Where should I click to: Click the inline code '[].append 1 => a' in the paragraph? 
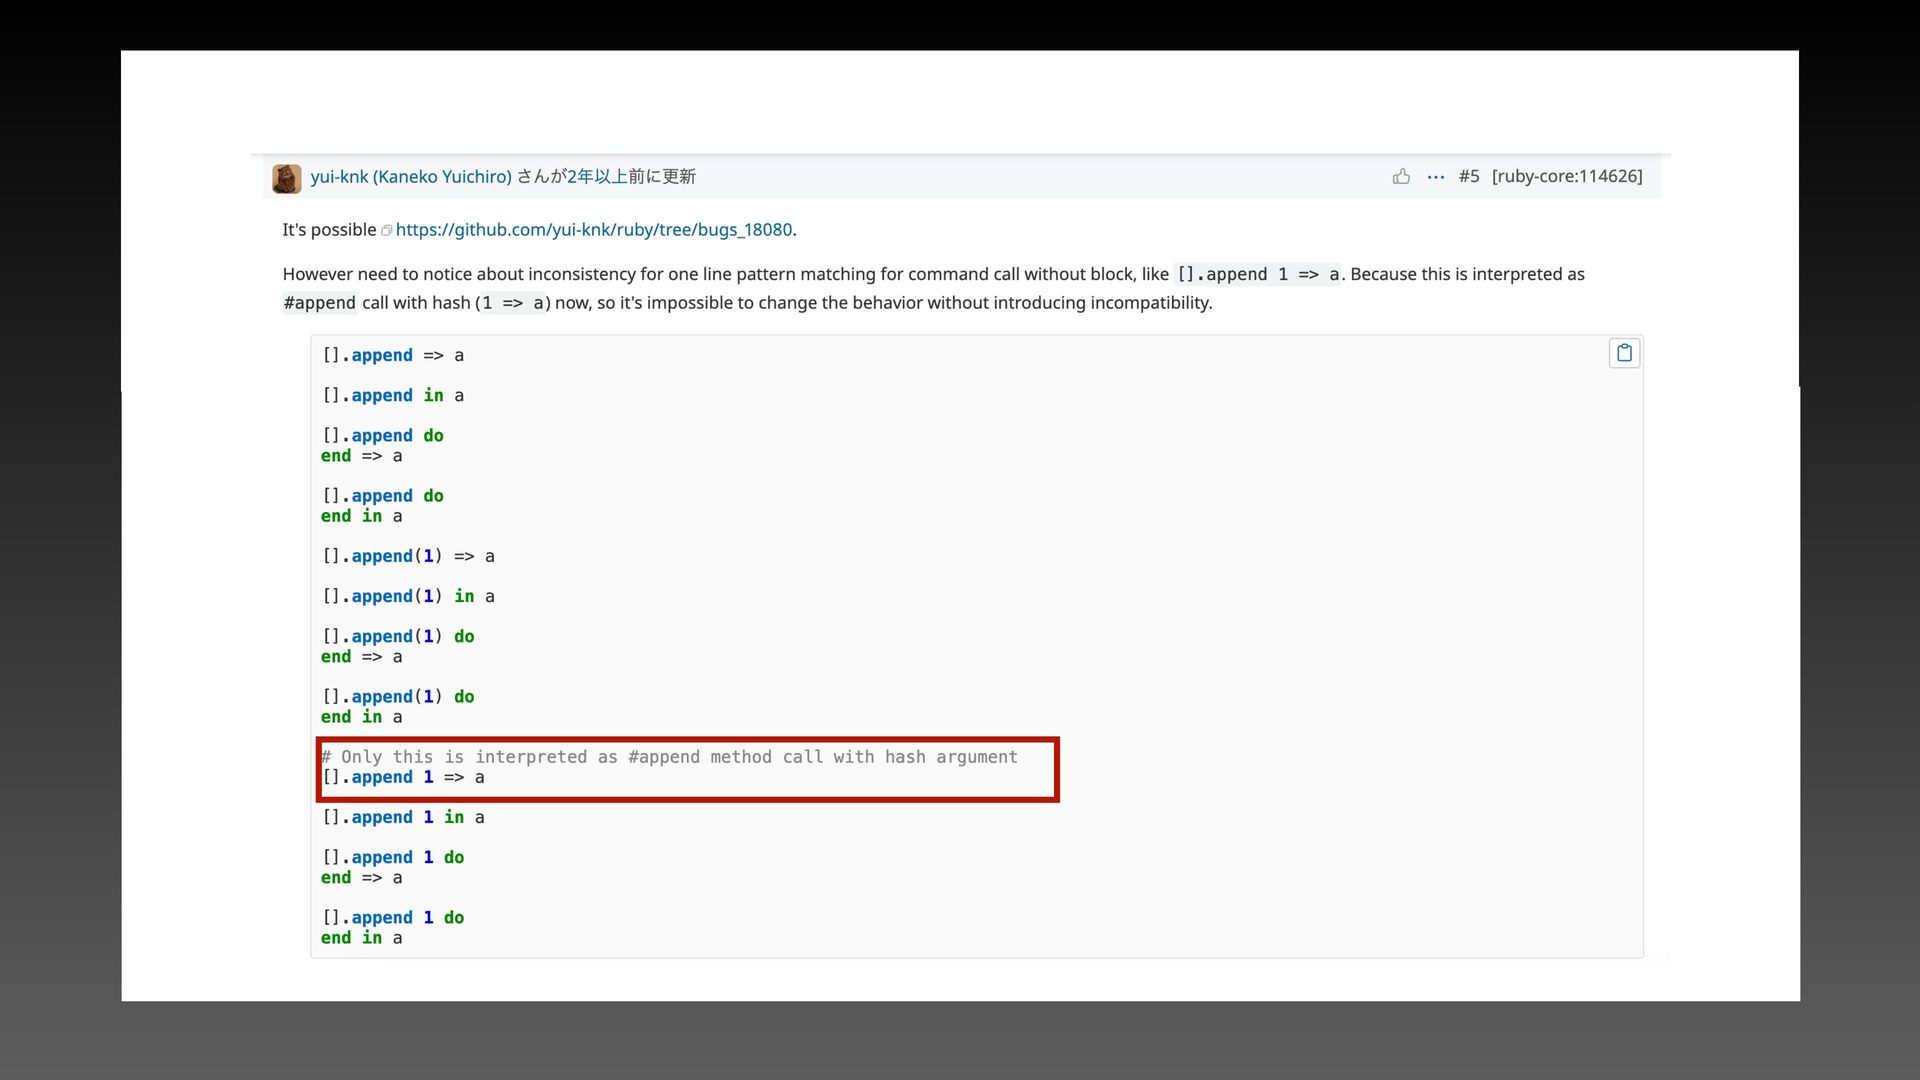tap(1257, 275)
